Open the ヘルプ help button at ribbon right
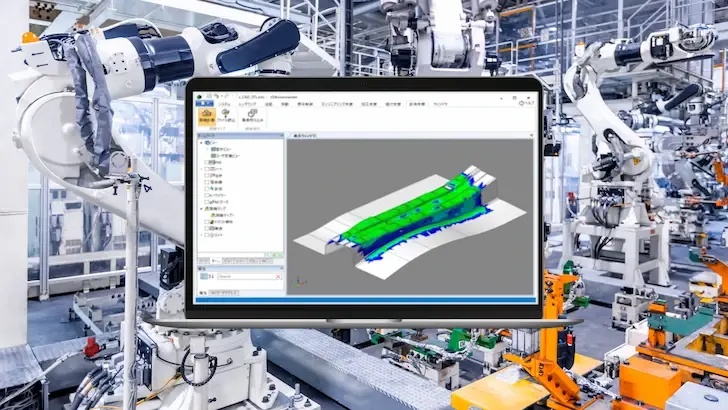Viewport: 728px width, 410px height. pos(526,103)
